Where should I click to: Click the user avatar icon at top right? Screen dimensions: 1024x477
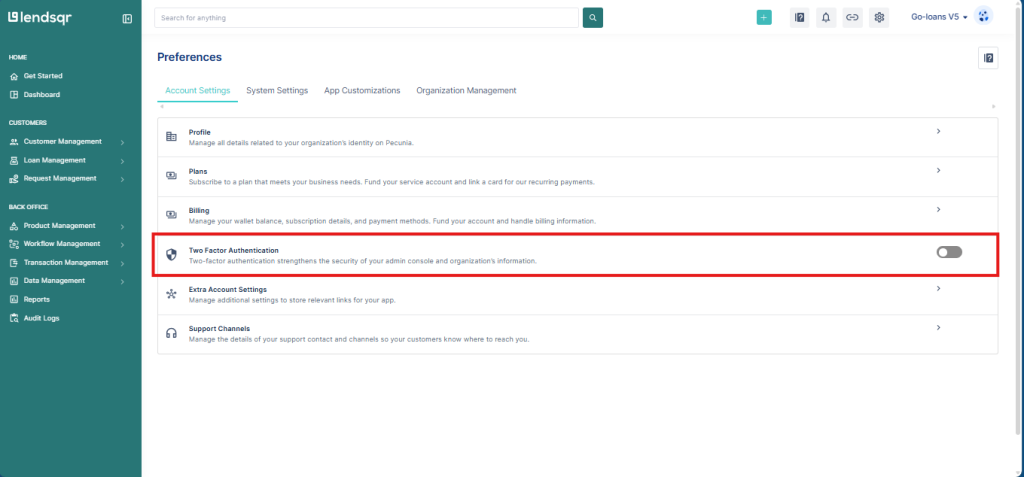[x=983, y=16]
